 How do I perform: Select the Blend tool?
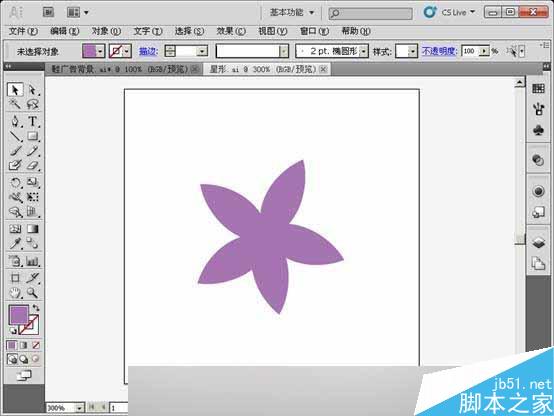point(33,243)
